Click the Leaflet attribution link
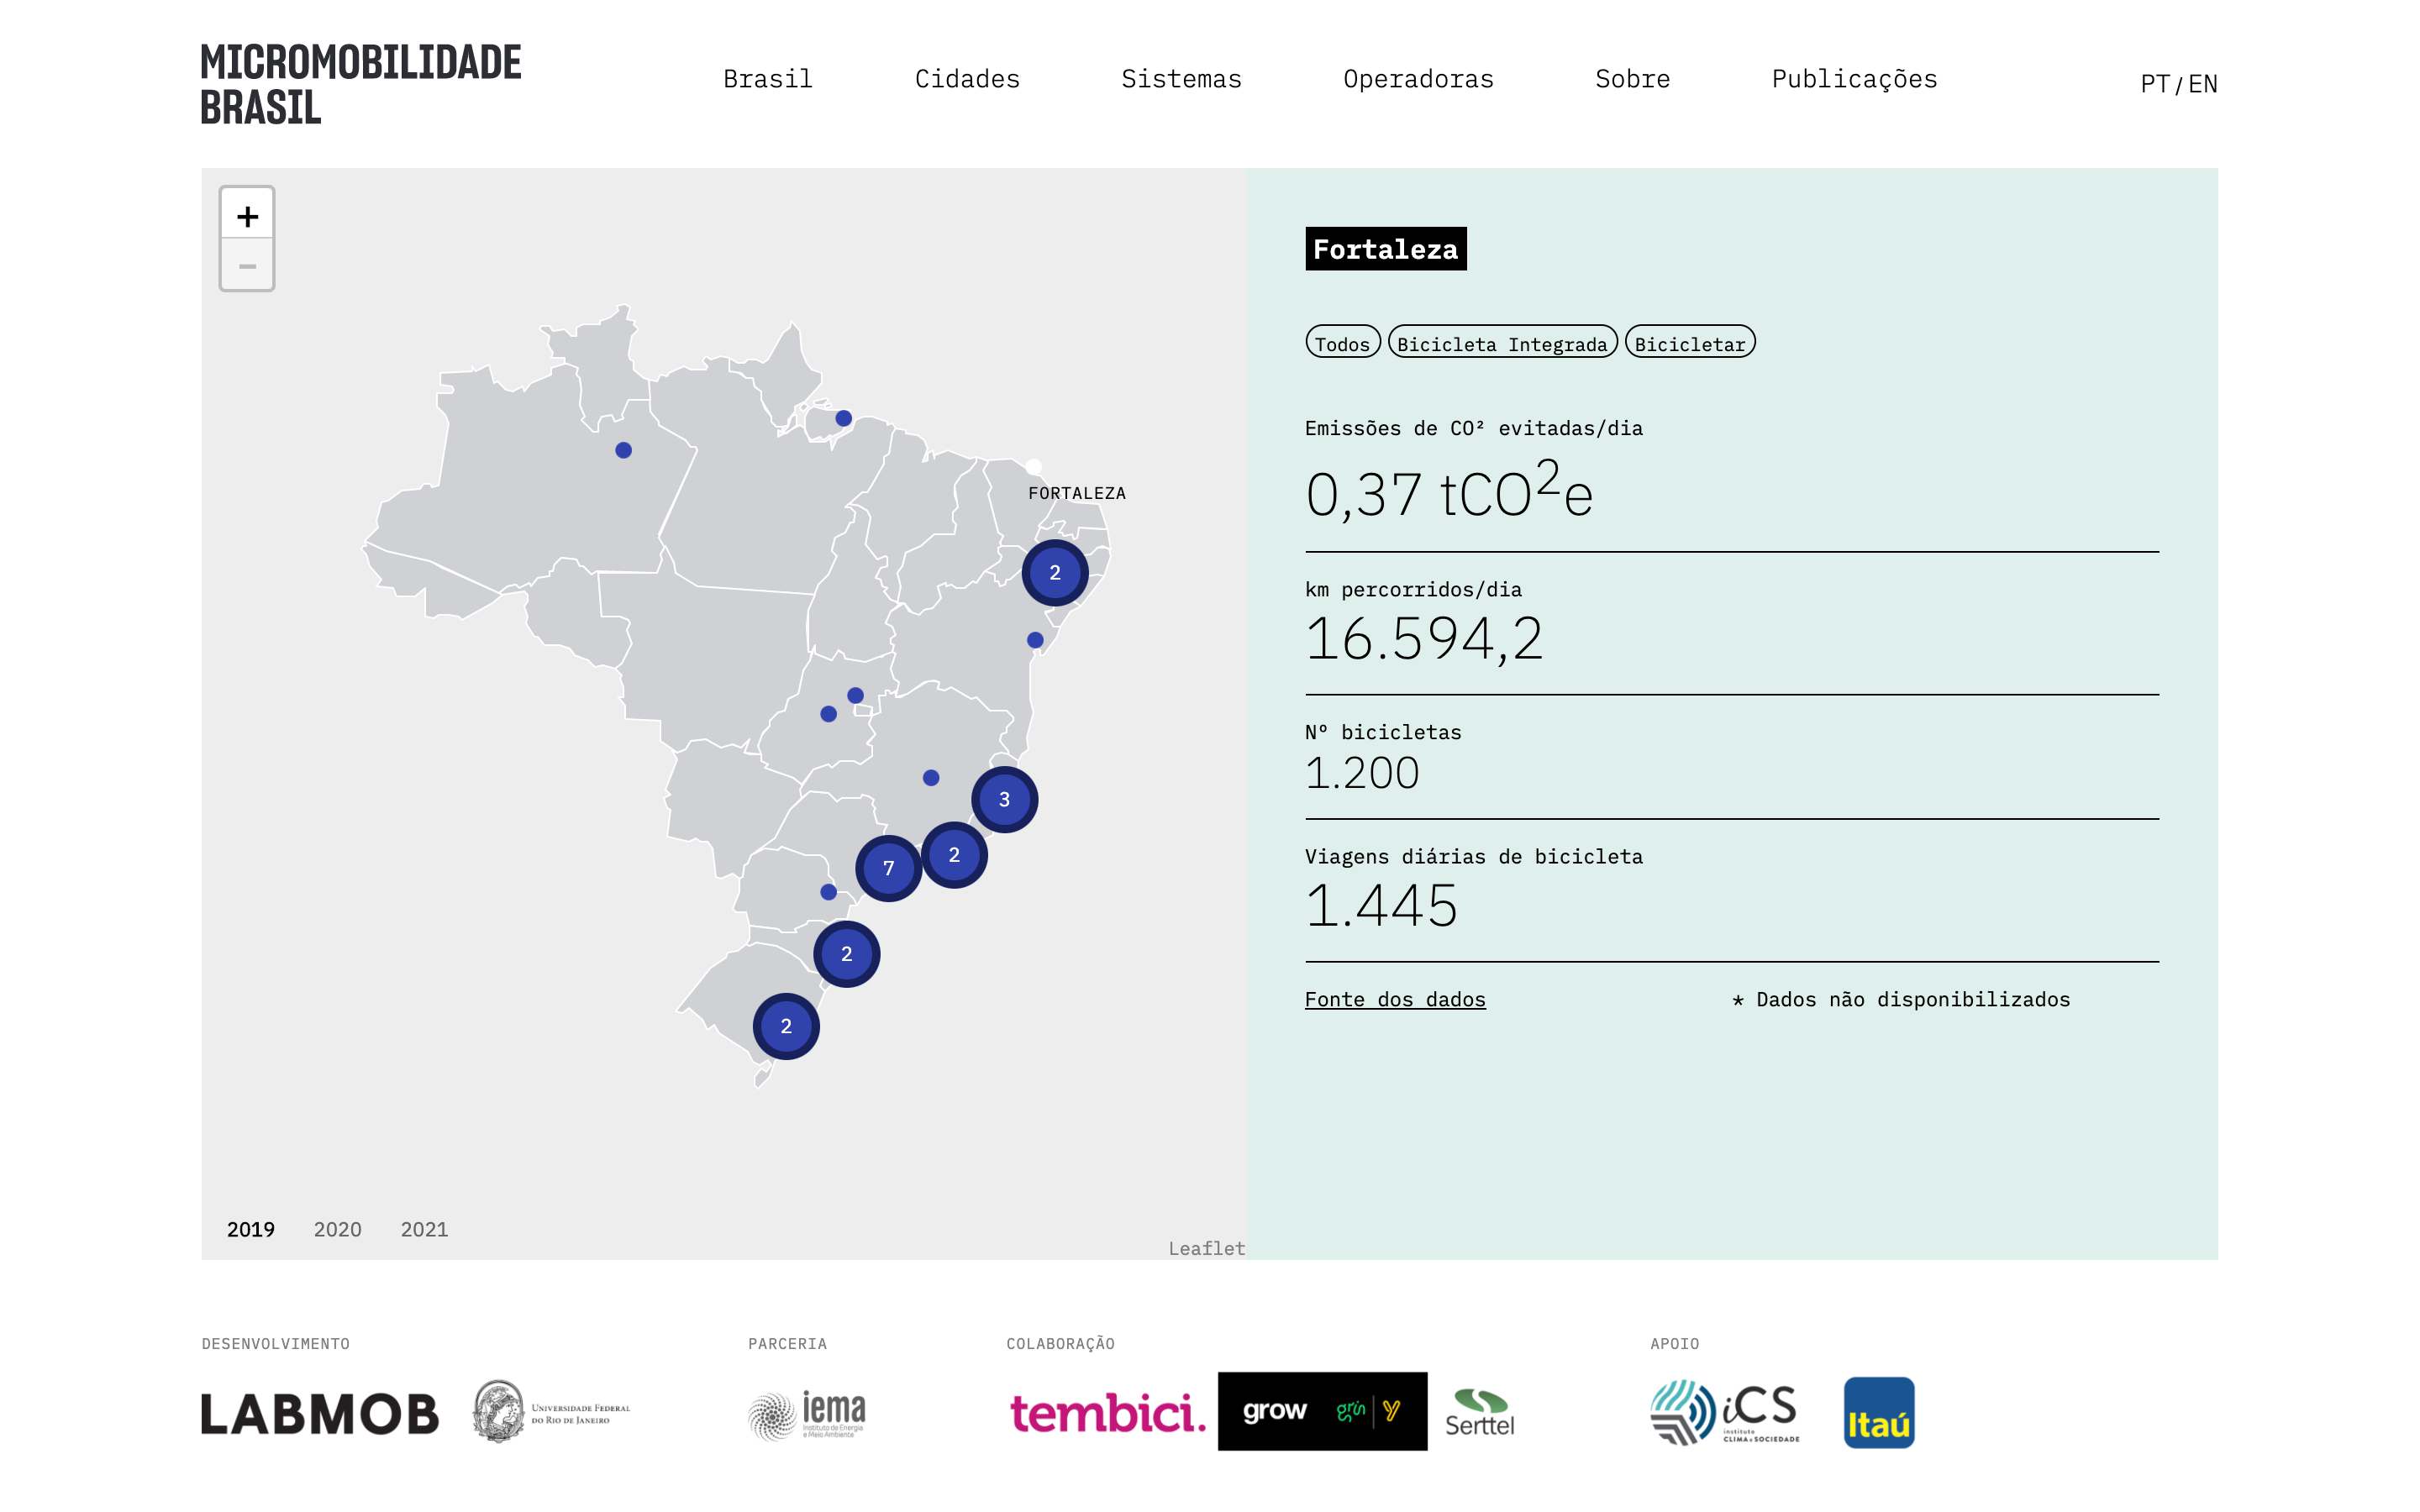The height and width of the screenshot is (1512, 2420). pyautogui.click(x=1206, y=1248)
